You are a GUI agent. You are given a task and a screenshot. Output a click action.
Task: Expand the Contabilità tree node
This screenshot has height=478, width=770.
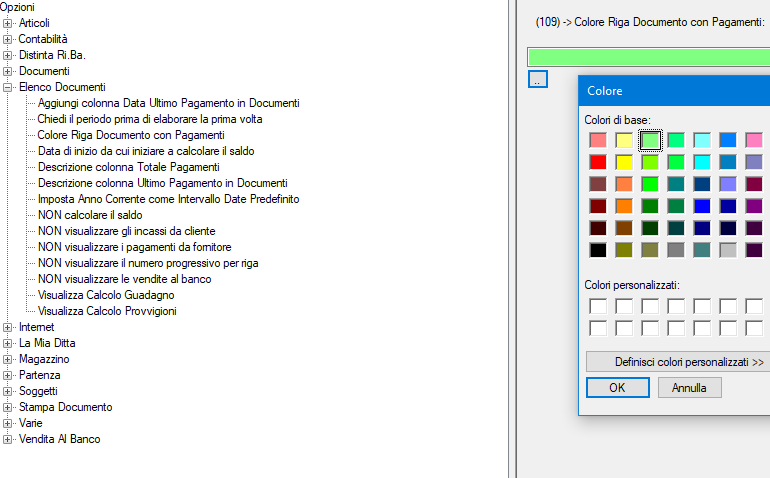(x=8, y=39)
